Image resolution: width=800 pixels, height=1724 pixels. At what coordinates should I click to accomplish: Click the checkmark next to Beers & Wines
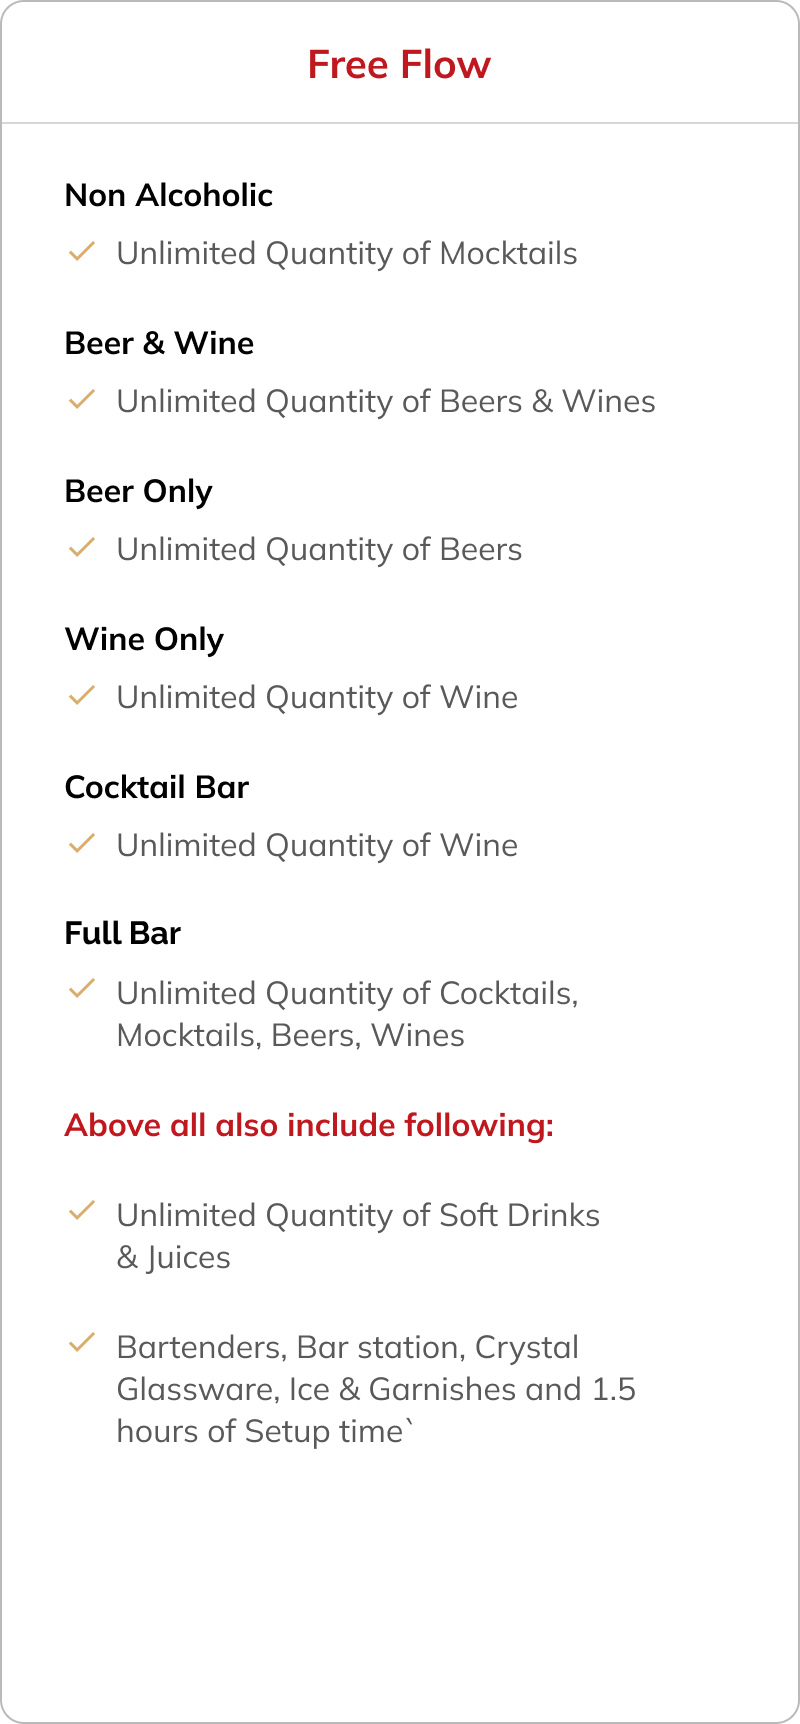point(81,399)
